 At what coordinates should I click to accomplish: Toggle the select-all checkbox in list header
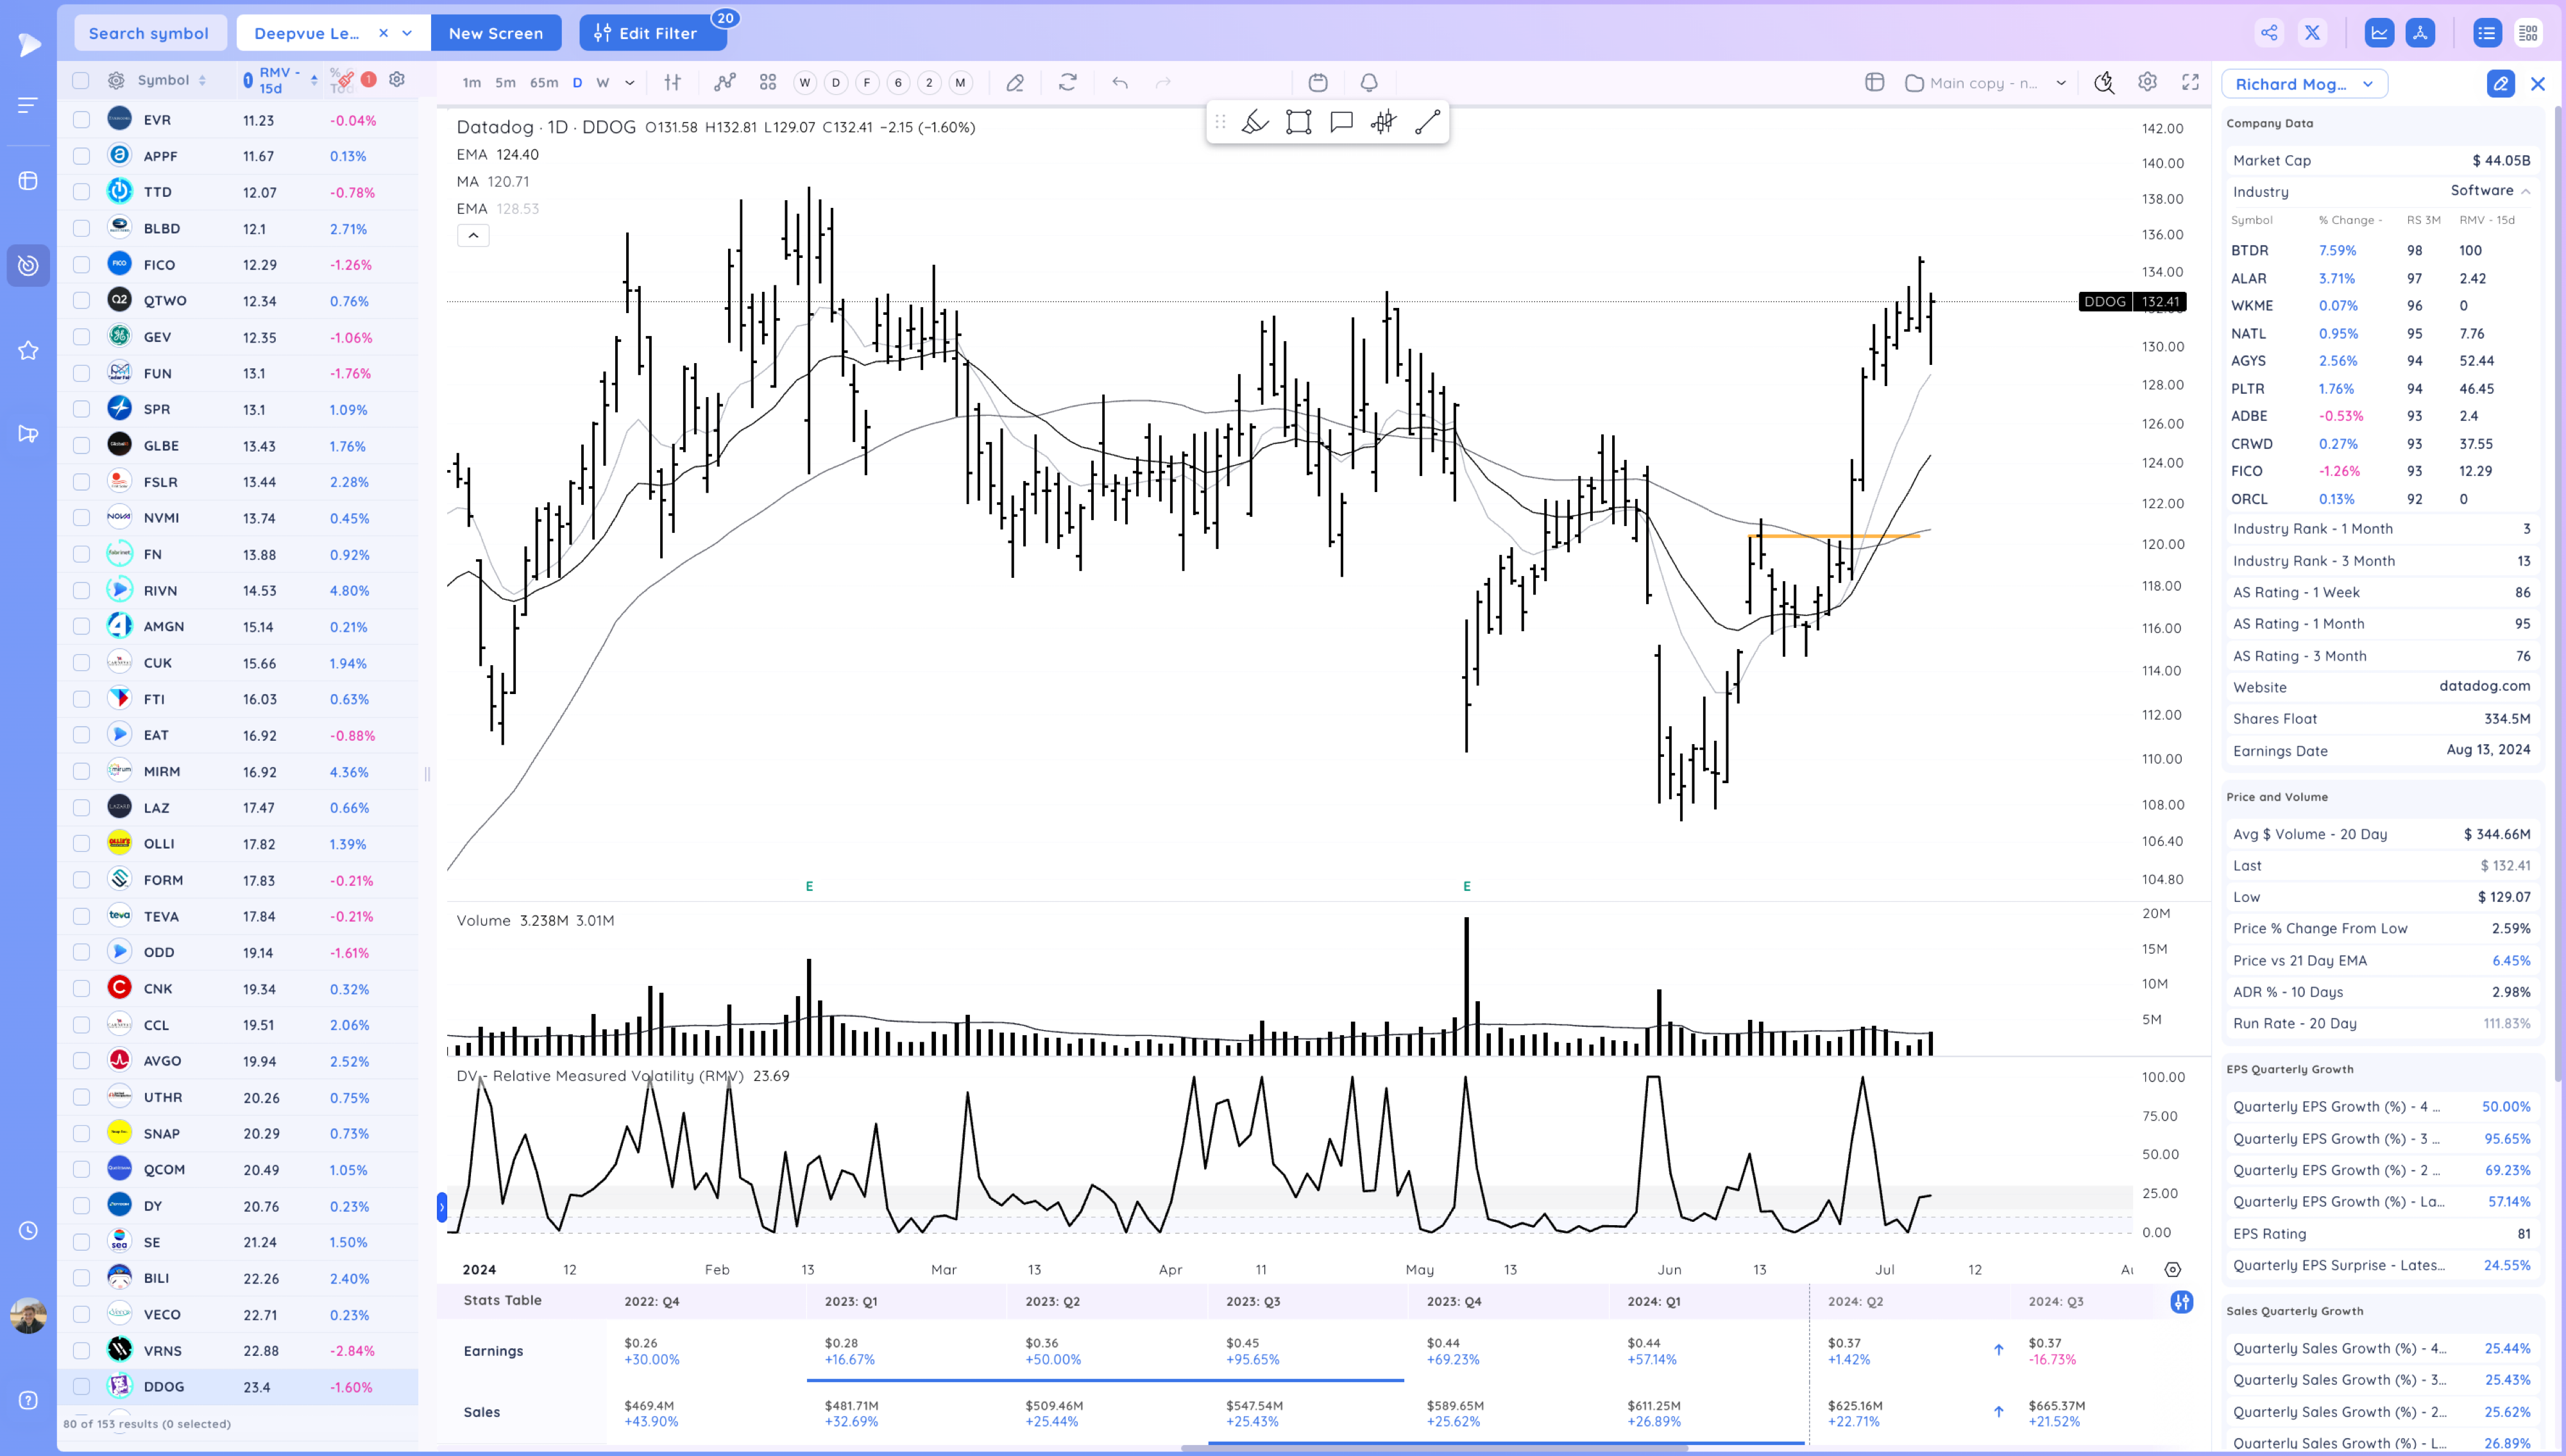(81, 80)
